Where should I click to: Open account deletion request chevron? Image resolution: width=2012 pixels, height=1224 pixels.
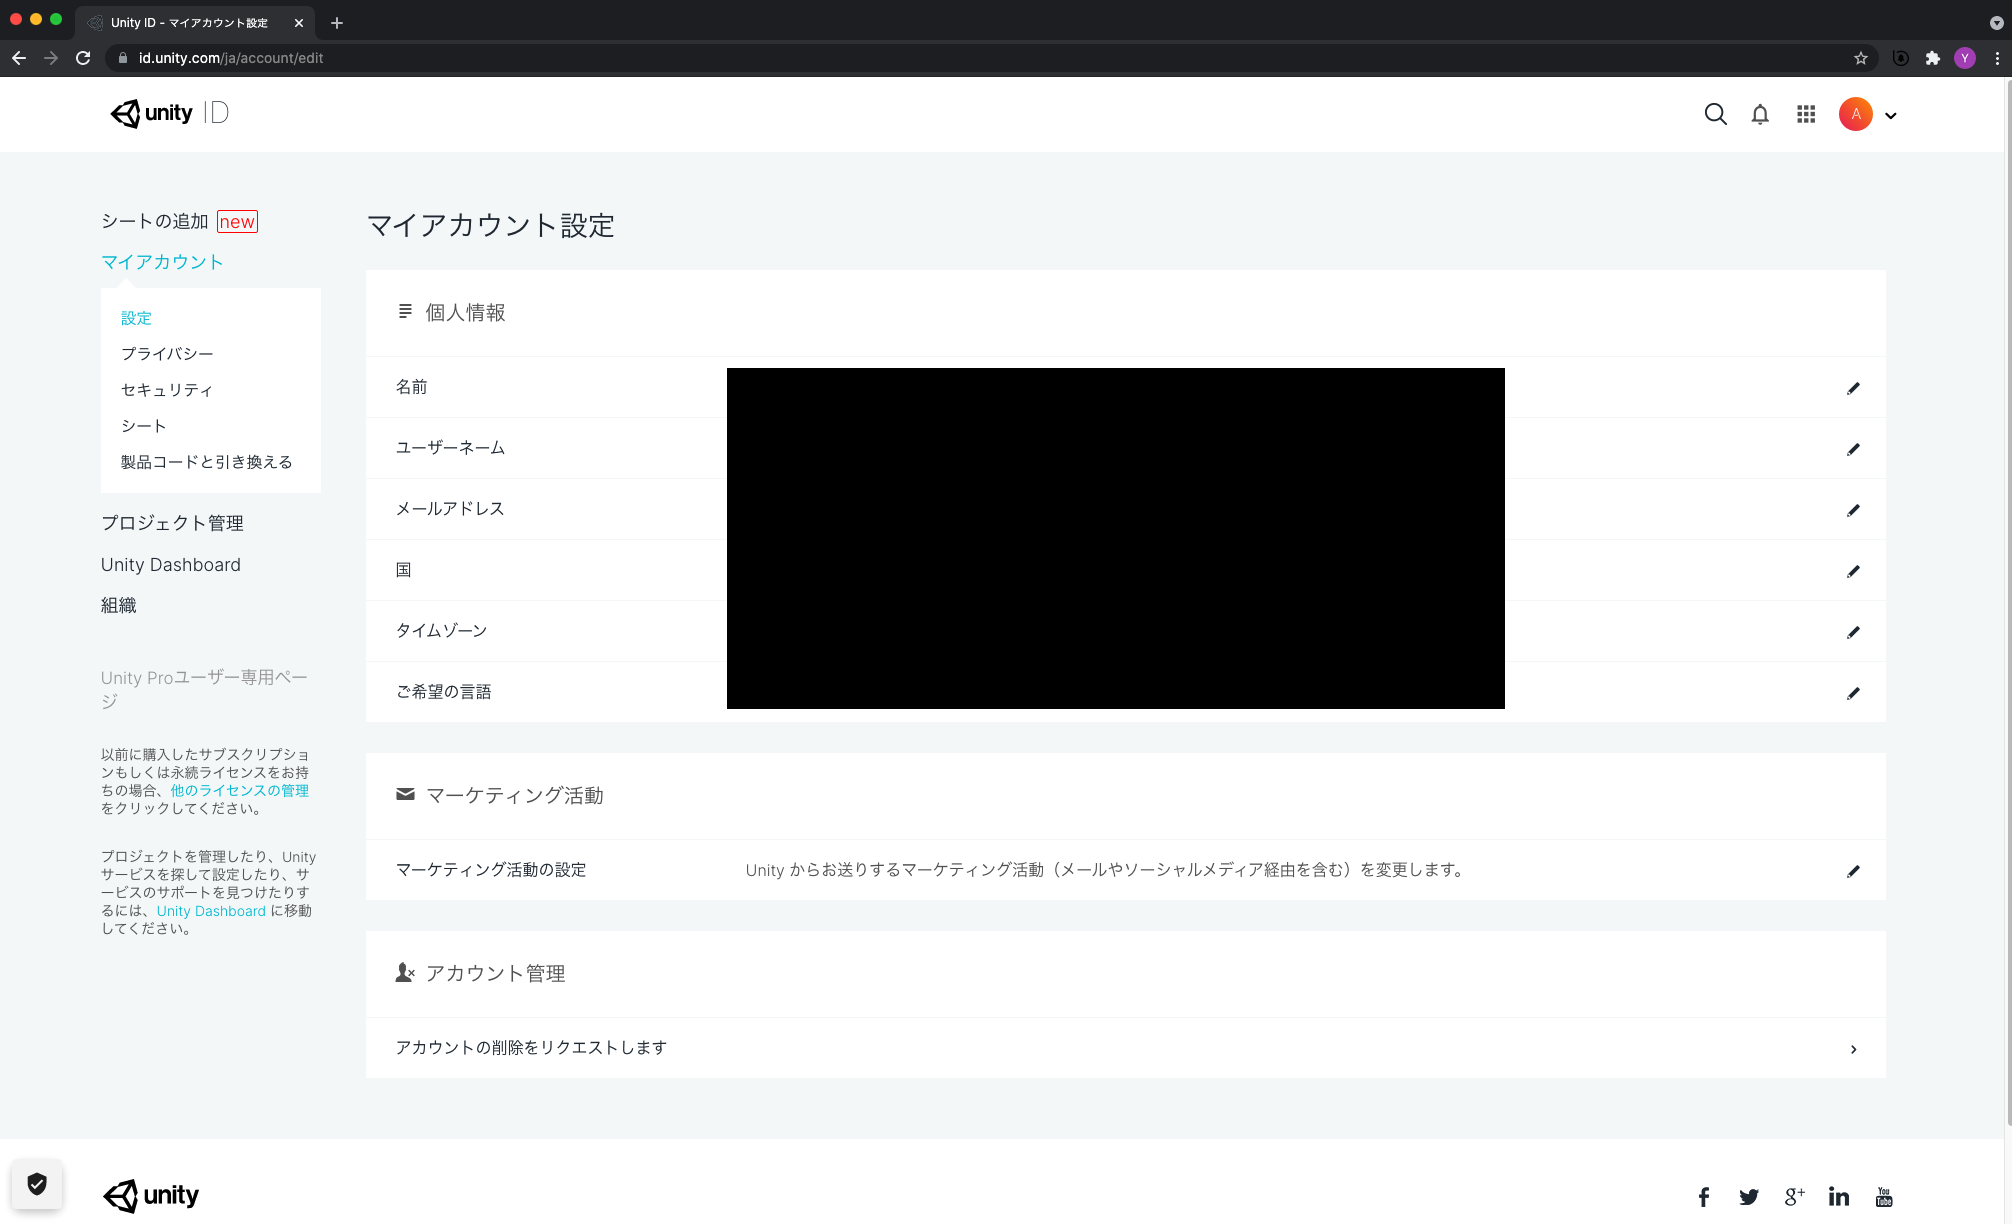click(x=1853, y=1049)
